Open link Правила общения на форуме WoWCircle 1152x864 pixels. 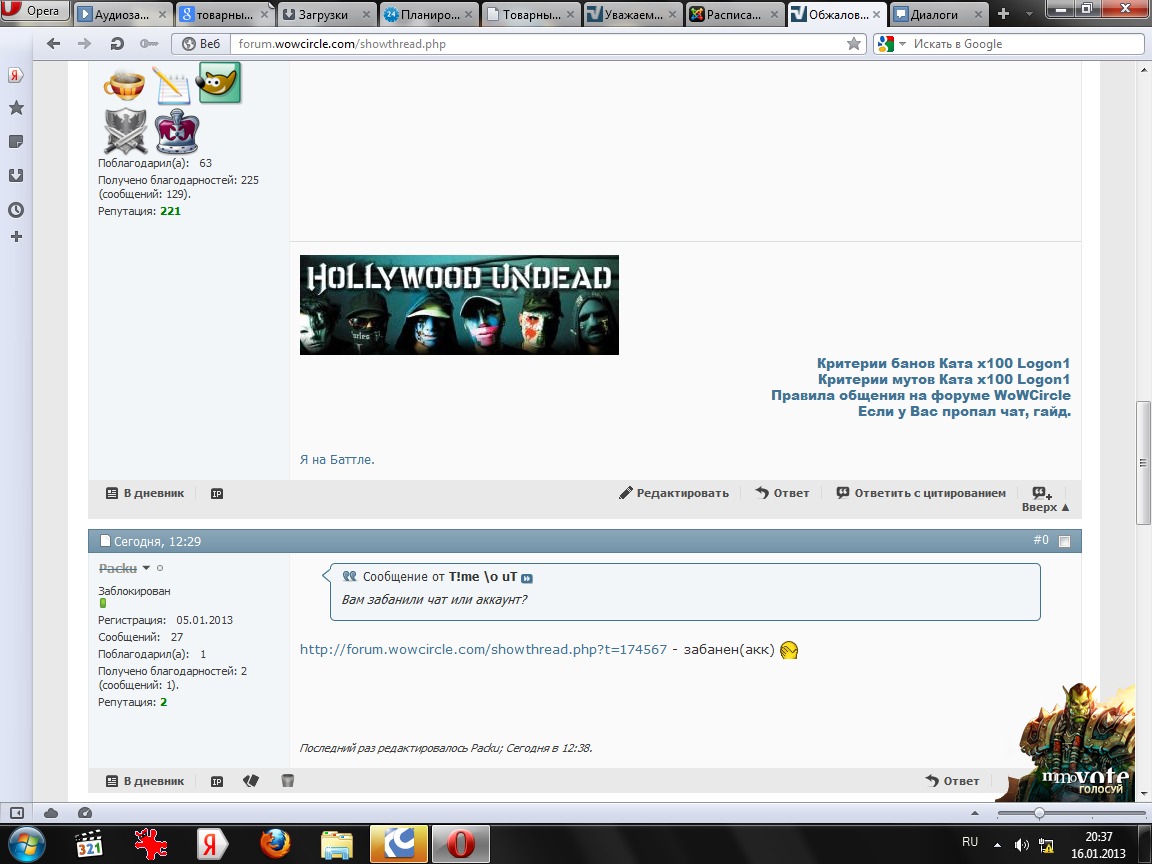[921, 395]
